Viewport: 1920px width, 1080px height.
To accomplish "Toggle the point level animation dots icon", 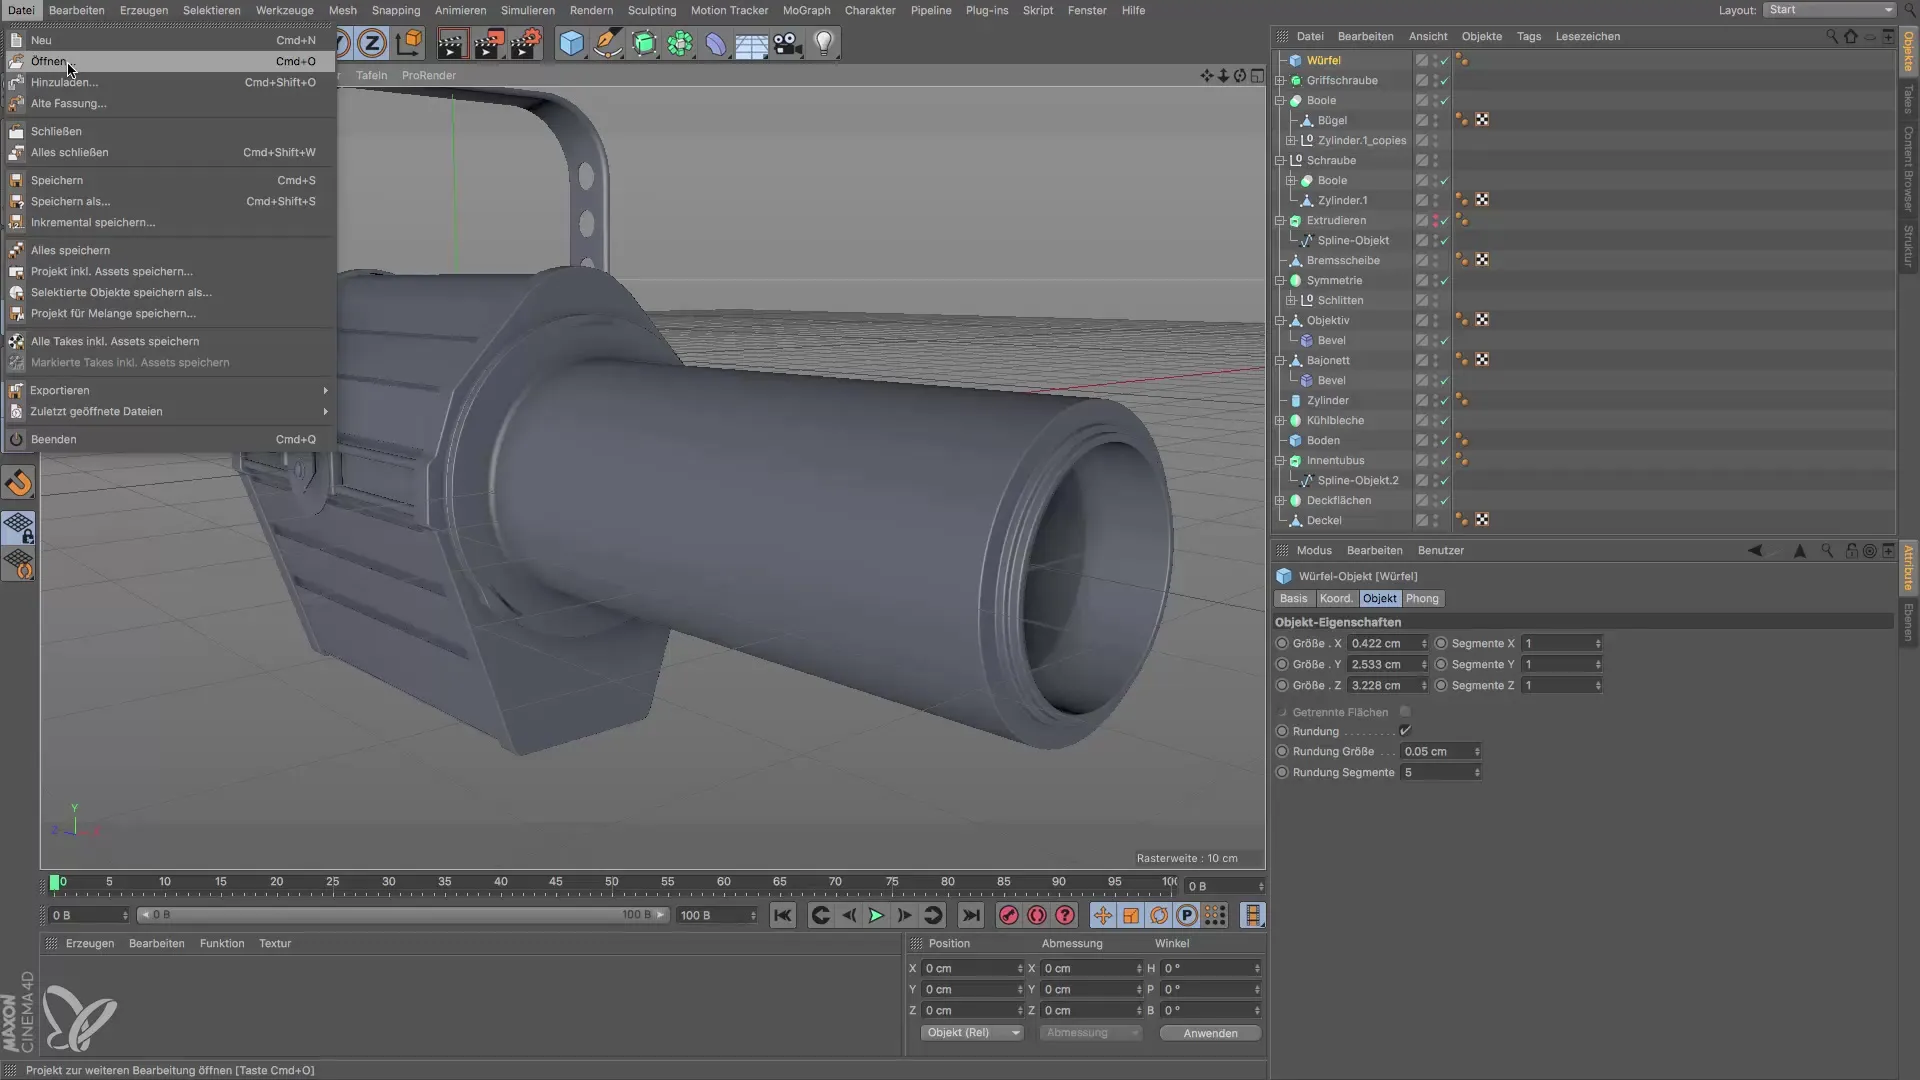I will point(1214,915).
